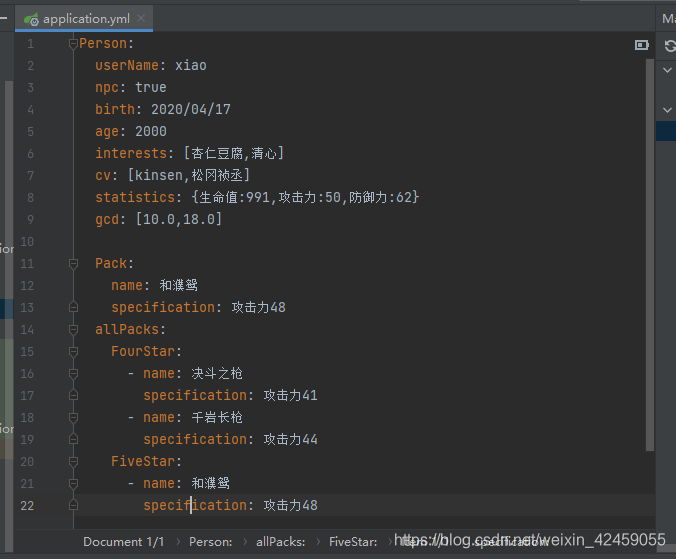This screenshot has width=676, height=559.
Task: Toggle reader mode icon at editor top-right
Action: (642, 45)
